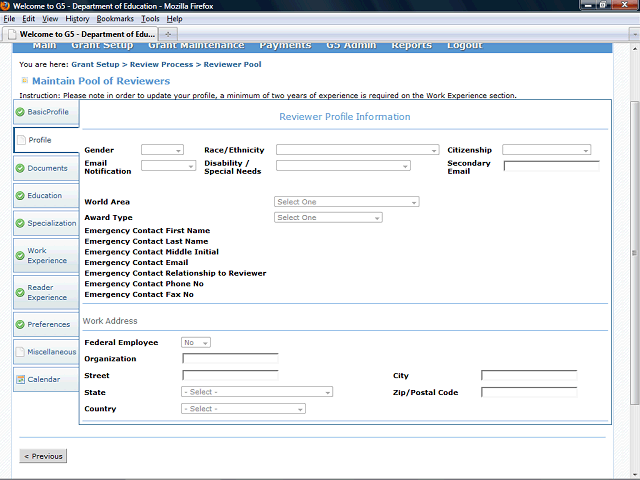
Task: Open the Bookmarks menu in Firefox
Action: tap(113, 19)
